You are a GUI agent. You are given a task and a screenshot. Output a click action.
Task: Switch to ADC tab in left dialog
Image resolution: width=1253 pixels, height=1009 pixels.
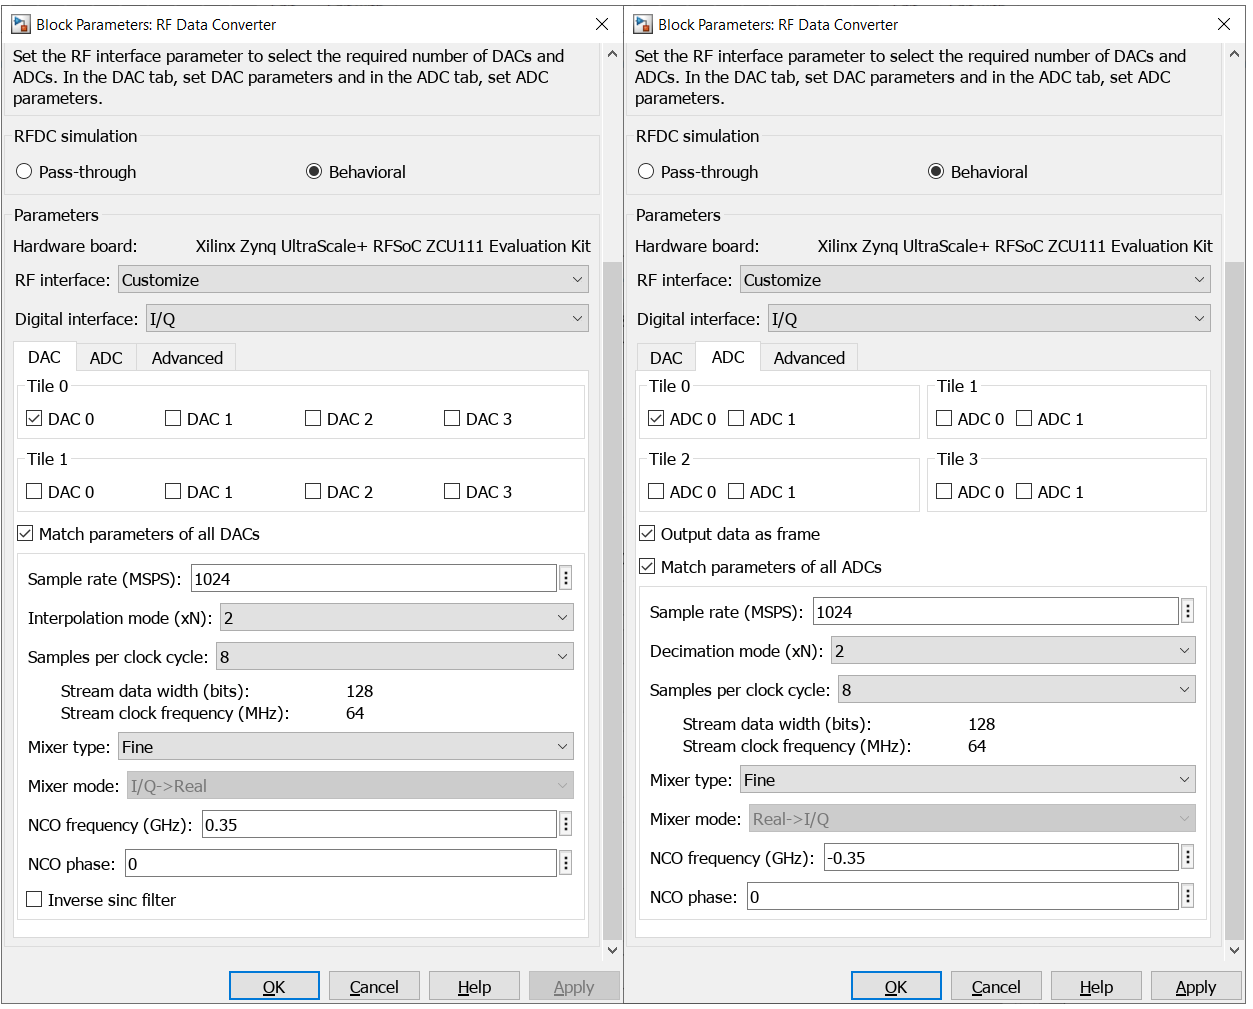(x=106, y=358)
